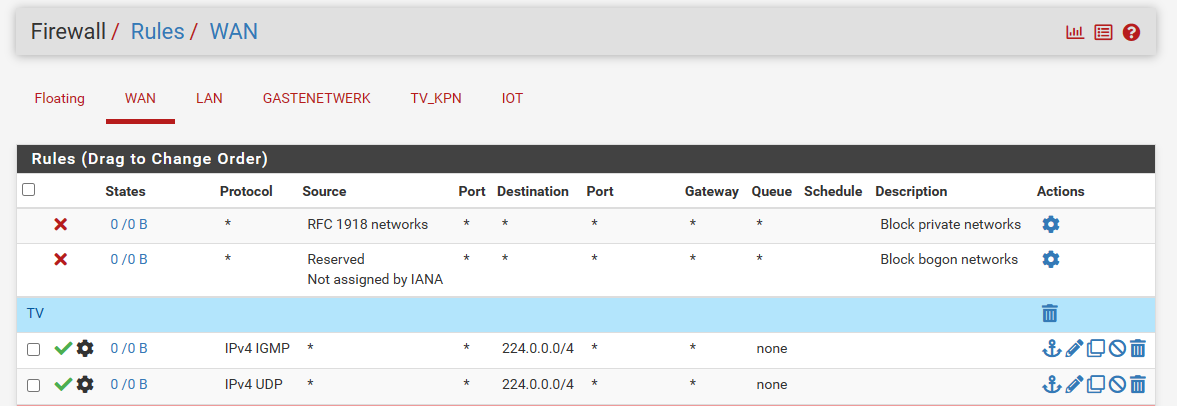Screen dimensions: 1177x406
Task: Switch to the LAN tab
Action: (x=209, y=98)
